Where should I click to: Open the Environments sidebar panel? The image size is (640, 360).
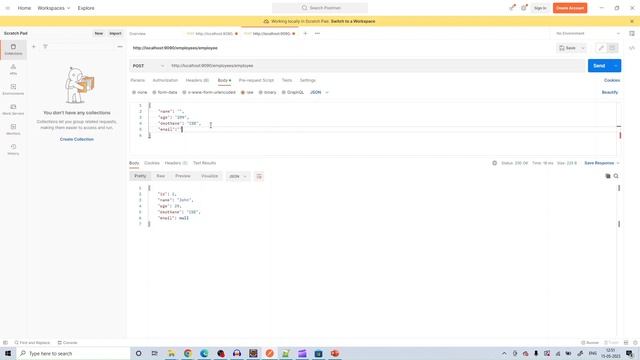tap(13, 89)
